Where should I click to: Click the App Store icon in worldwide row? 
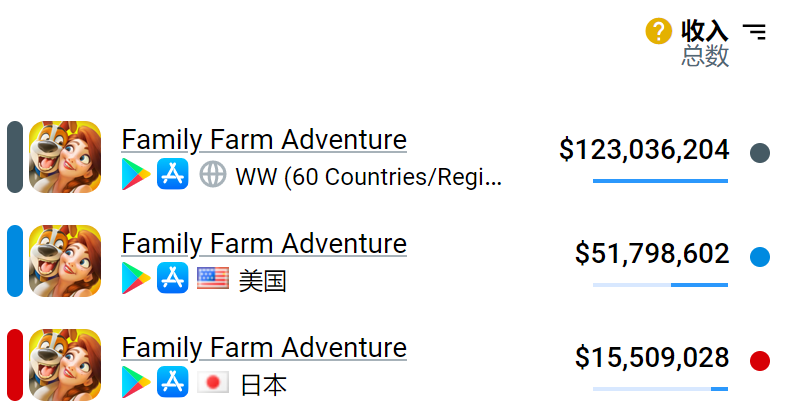click(173, 175)
